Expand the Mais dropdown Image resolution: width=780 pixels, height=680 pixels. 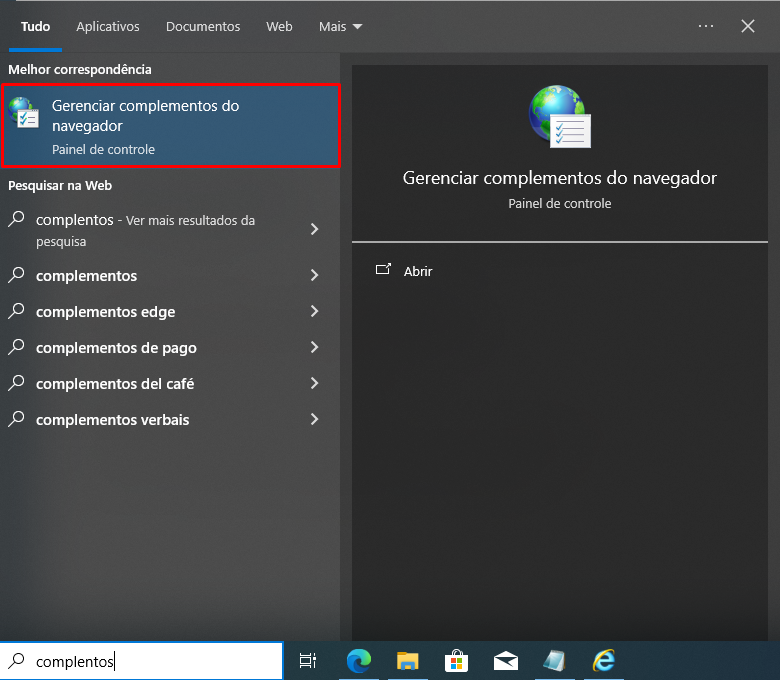pos(340,26)
